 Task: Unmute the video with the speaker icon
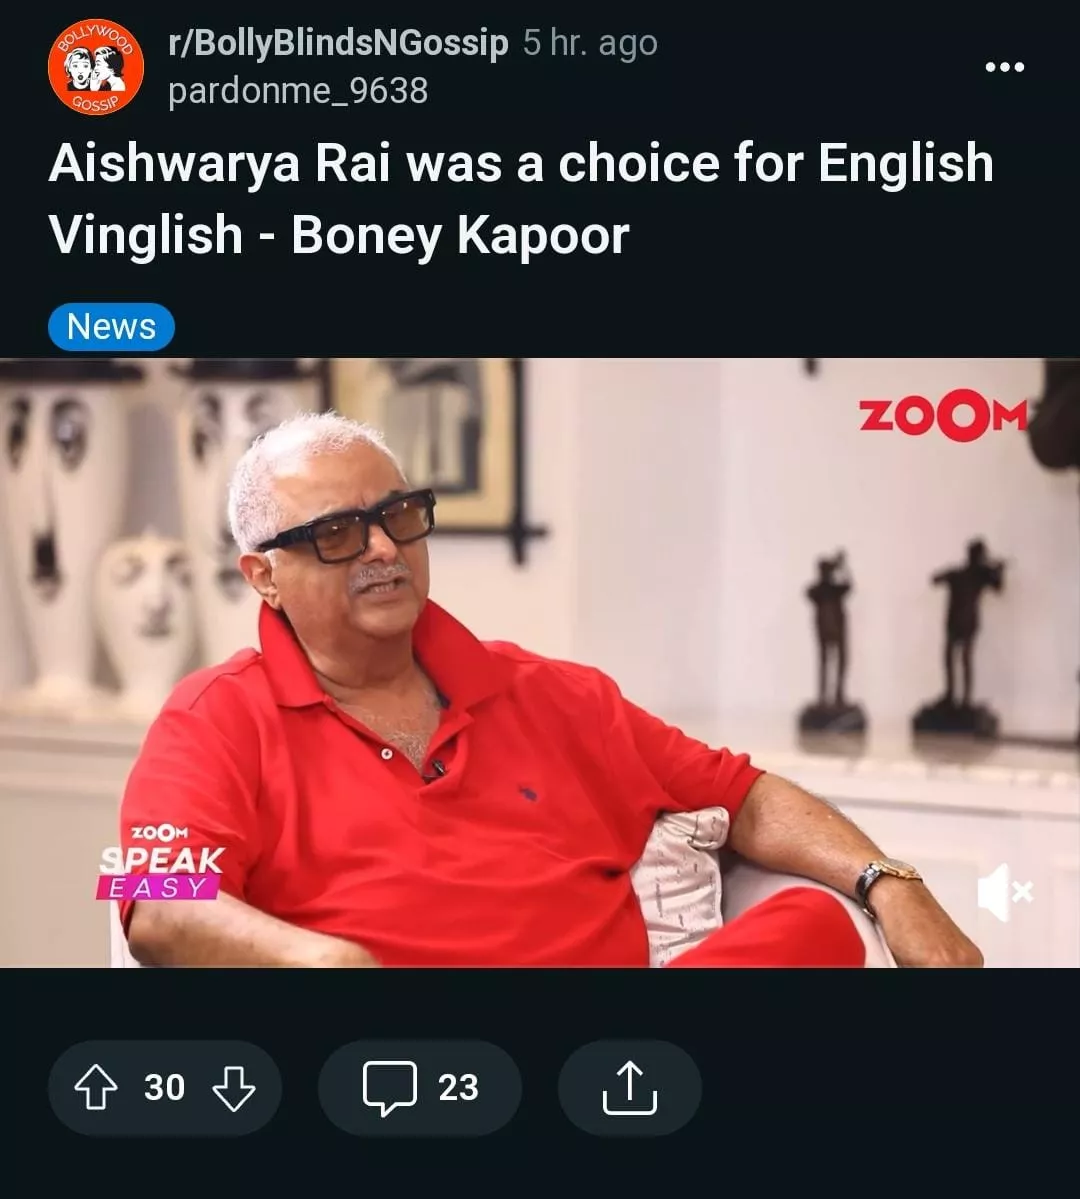pyautogui.click(x=1004, y=892)
